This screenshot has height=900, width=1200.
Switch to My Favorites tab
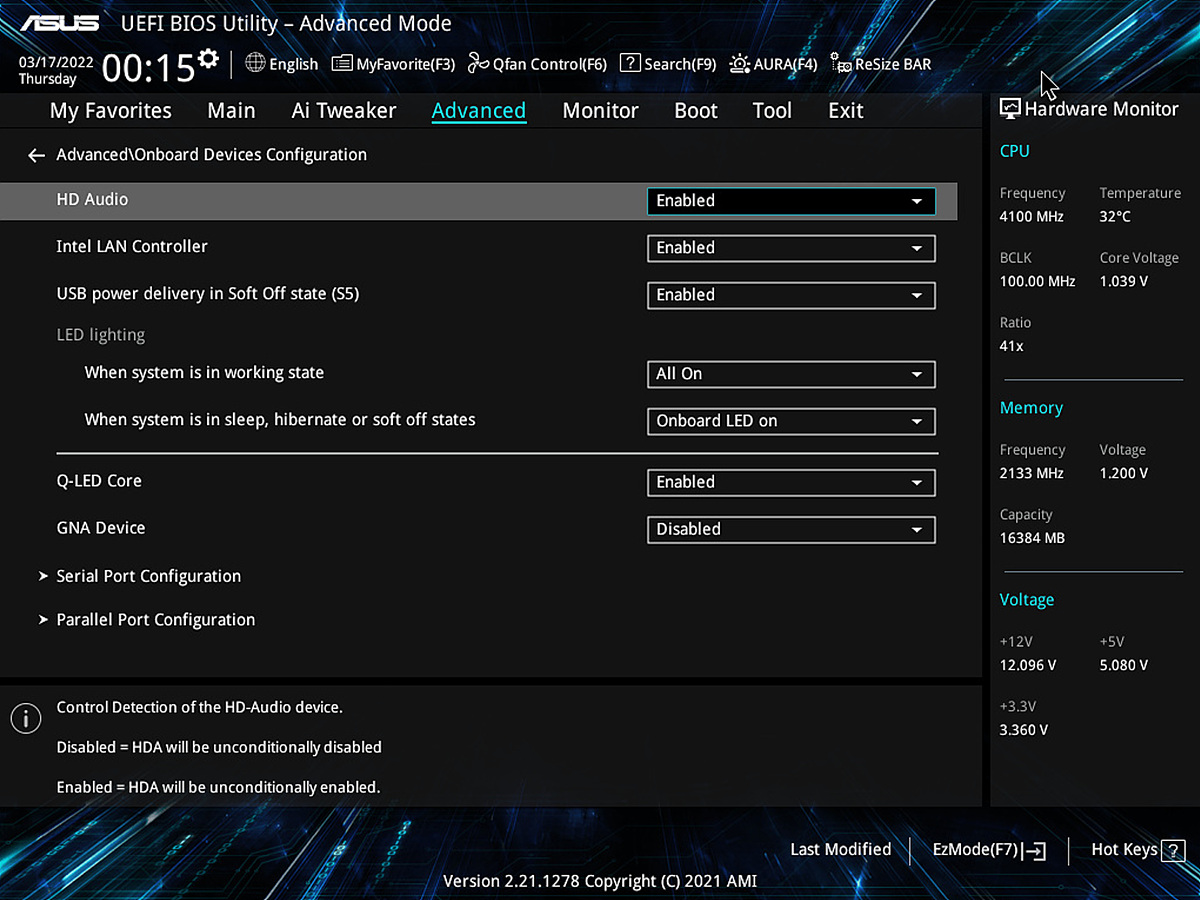tap(111, 111)
